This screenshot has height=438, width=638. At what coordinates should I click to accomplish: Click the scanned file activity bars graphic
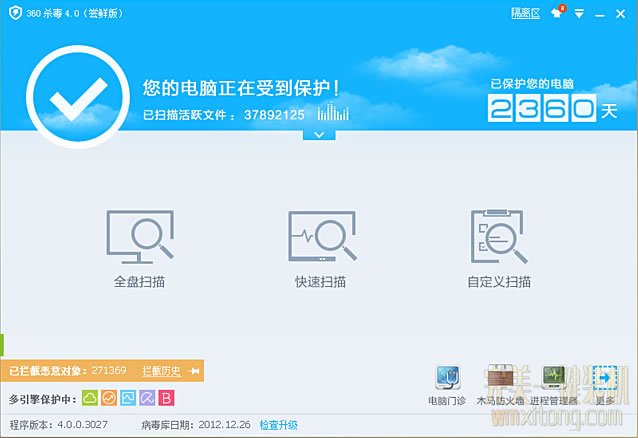(x=333, y=112)
